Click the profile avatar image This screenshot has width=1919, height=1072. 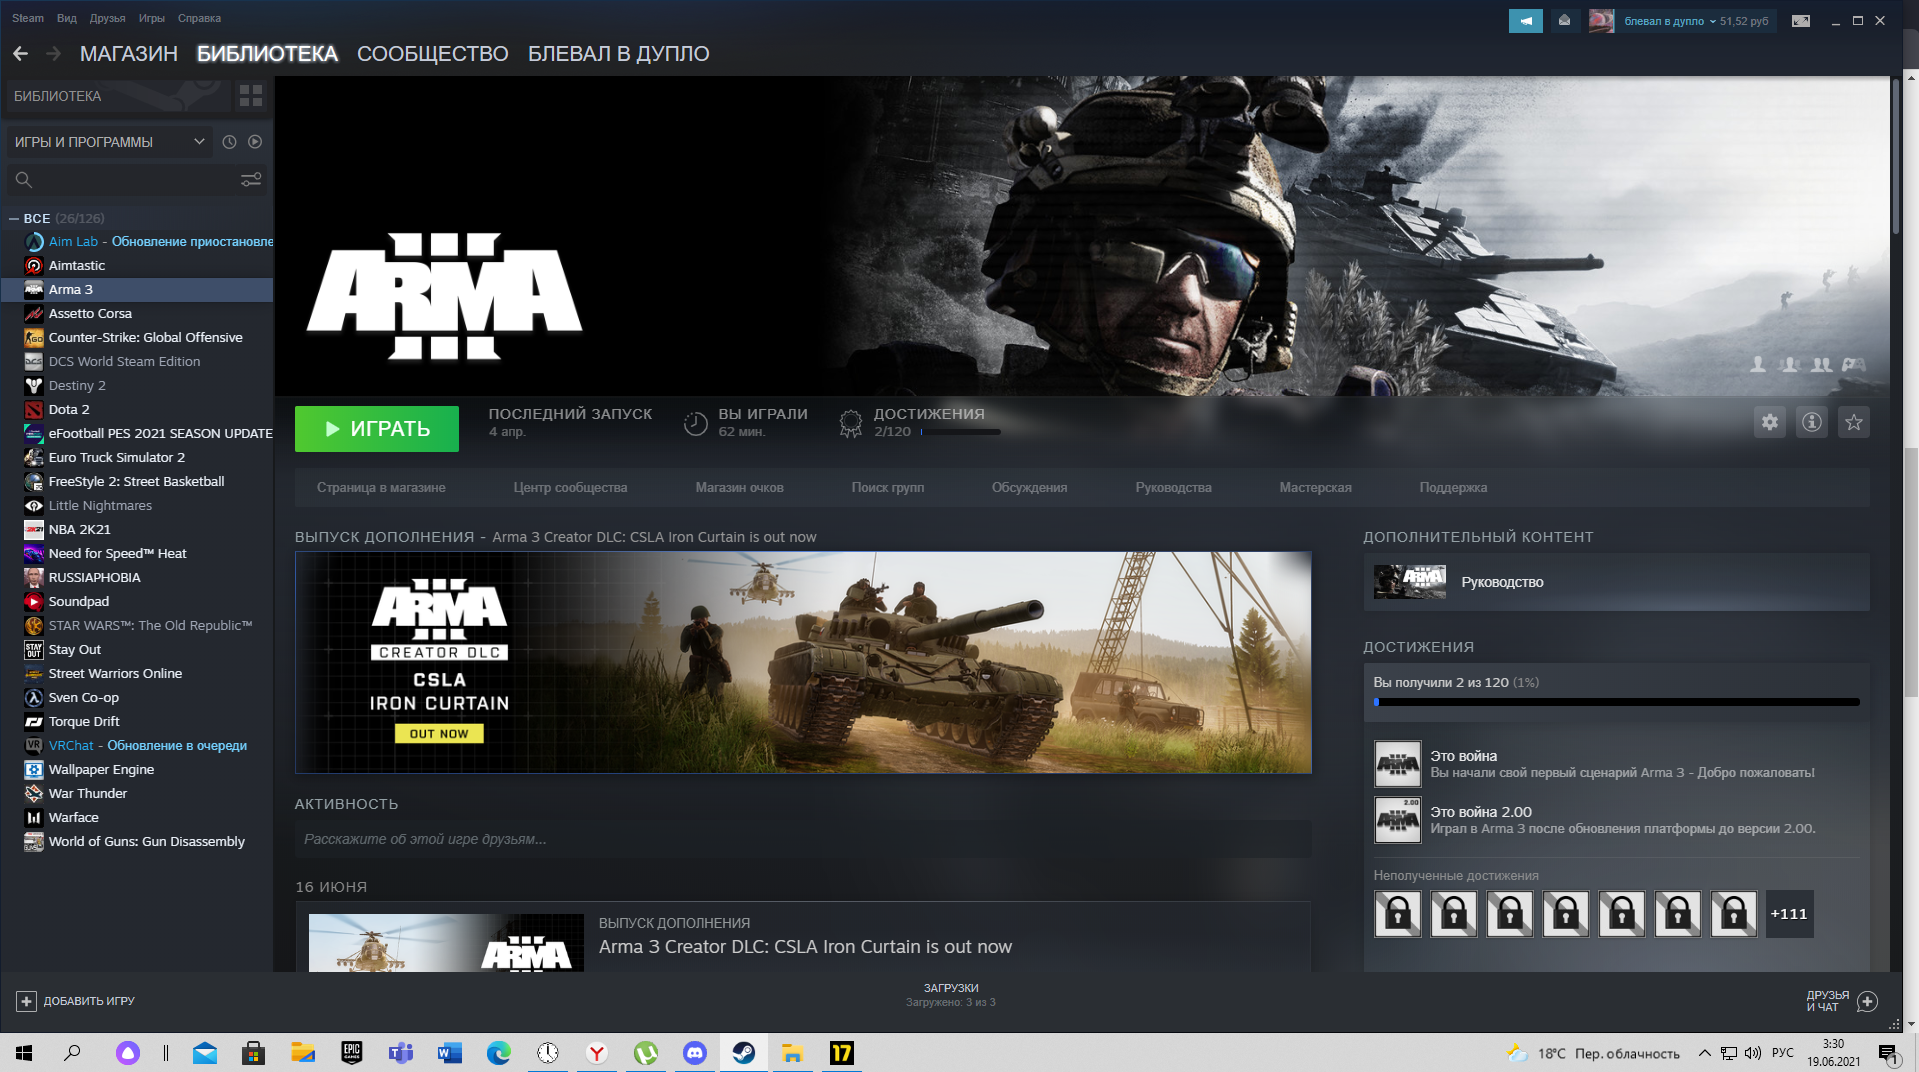1601,21
